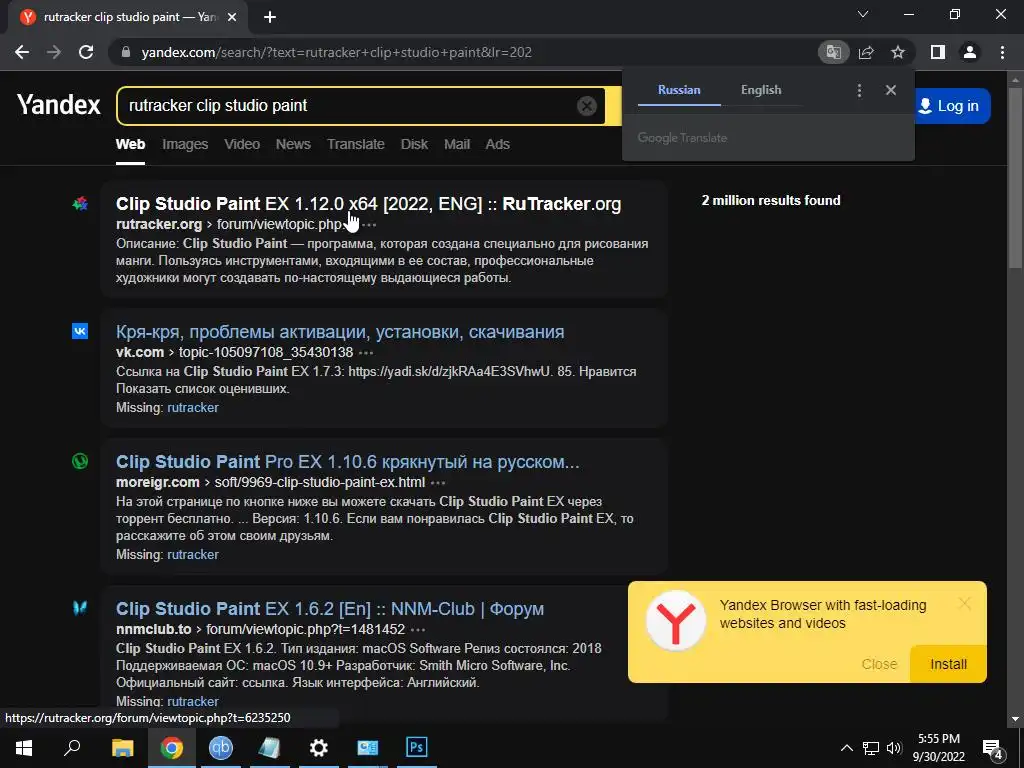Open options dots next to rutracker.org result URL
This screenshot has width=1024, height=768.
(x=370, y=225)
